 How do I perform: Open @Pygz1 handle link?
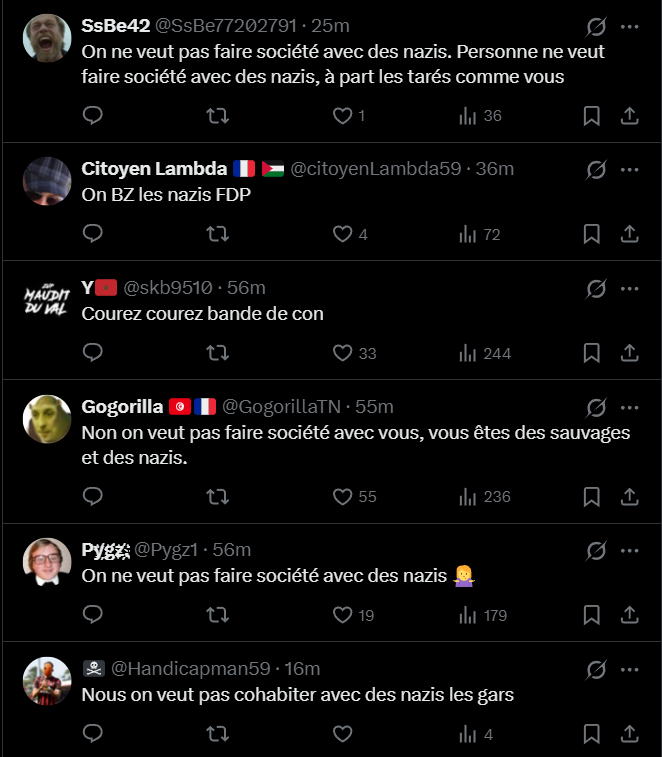[166, 549]
